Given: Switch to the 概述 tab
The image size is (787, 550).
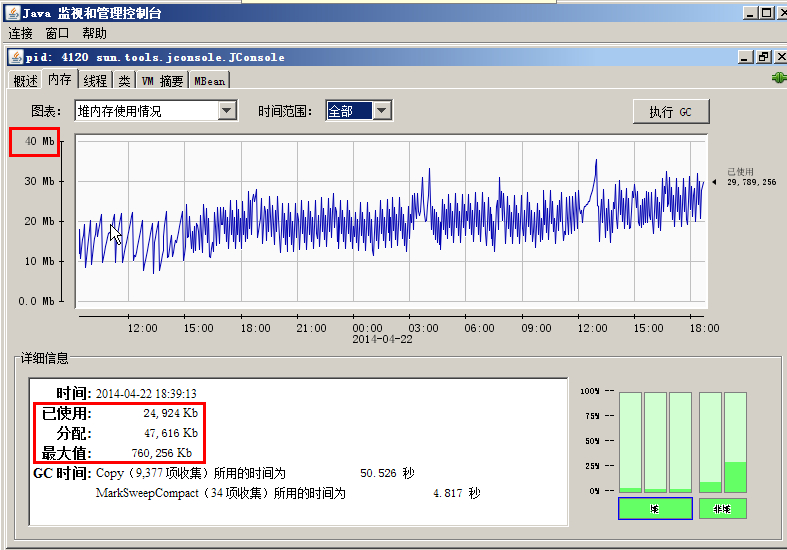Looking at the screenshot, I should pos(26,81).
